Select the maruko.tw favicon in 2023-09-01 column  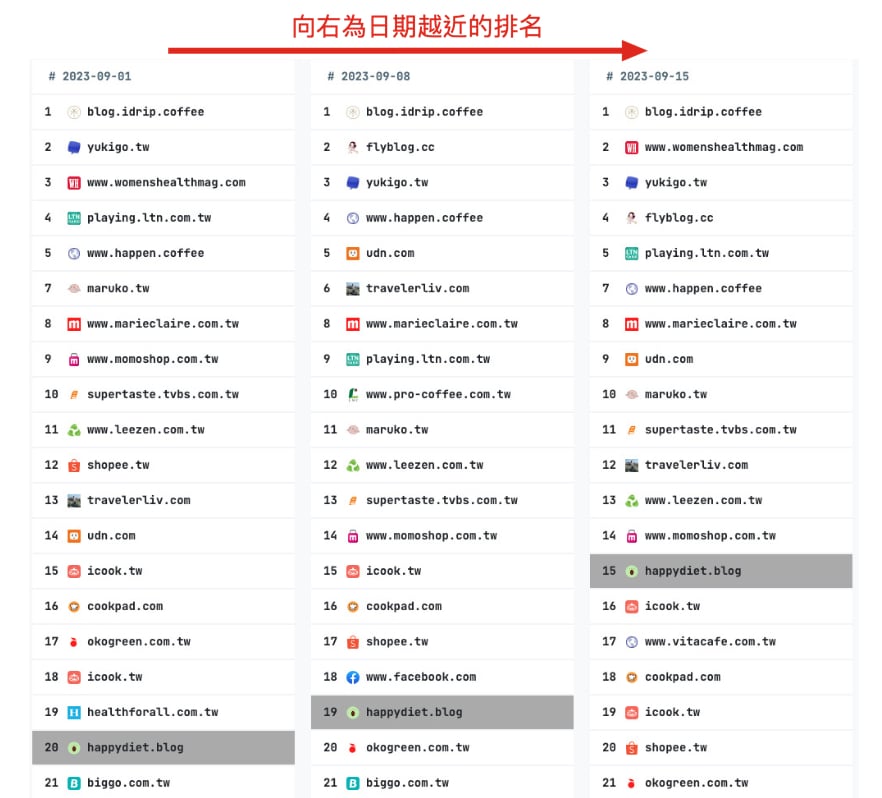tap(74, 288)
